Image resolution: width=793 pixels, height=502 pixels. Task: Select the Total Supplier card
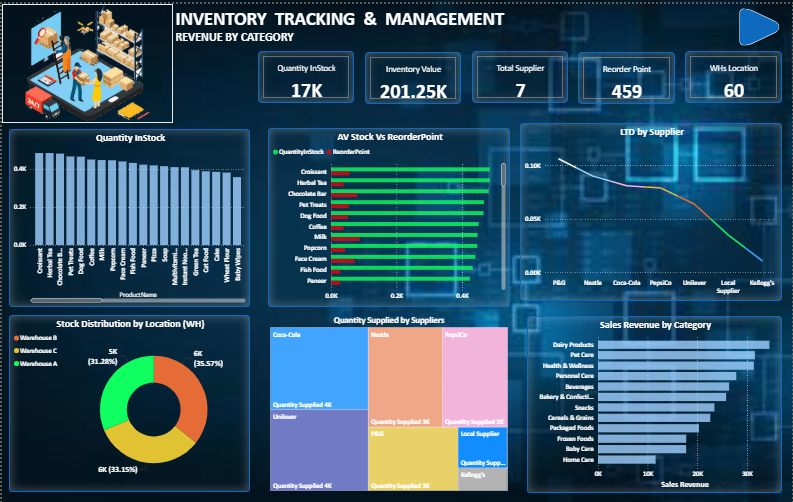click(x=520, y=79)
